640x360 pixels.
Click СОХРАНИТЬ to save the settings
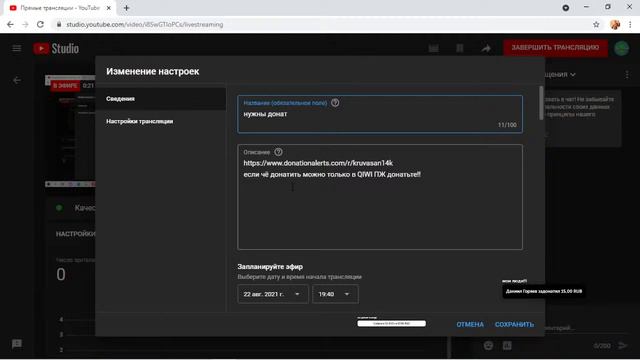[514, 324]
